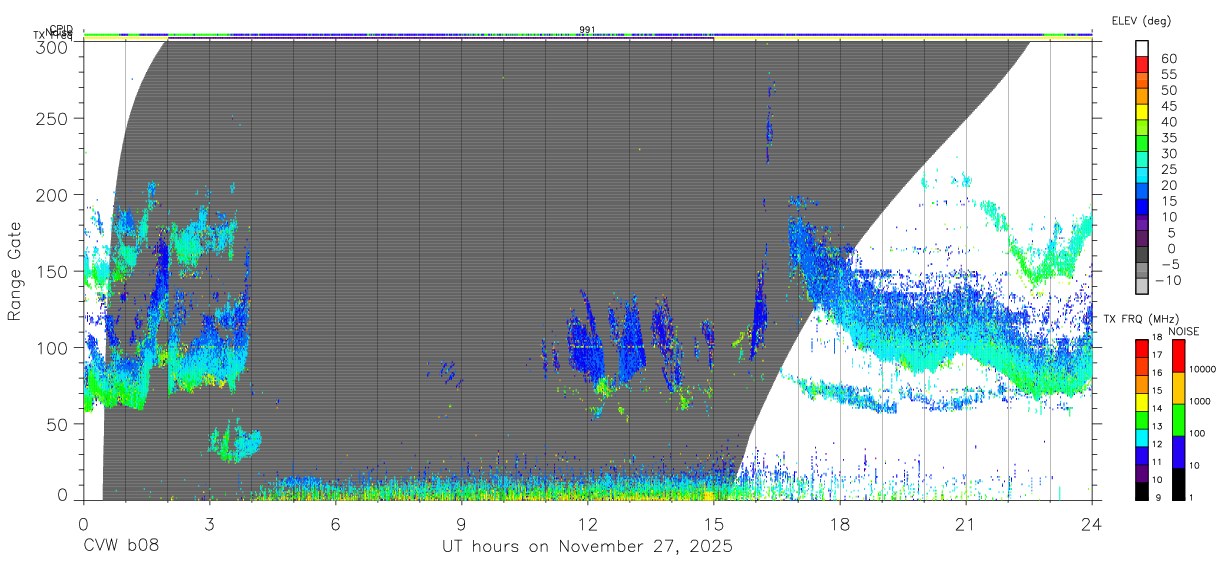Select the green 13–14 MHz TX FRQ swatch
Screen dimensions: 1228x567
click(x=1142, y=420)
